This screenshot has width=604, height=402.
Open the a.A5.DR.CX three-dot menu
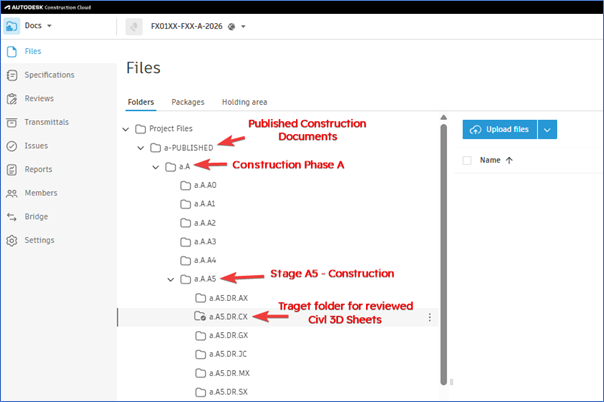(430, 317)
